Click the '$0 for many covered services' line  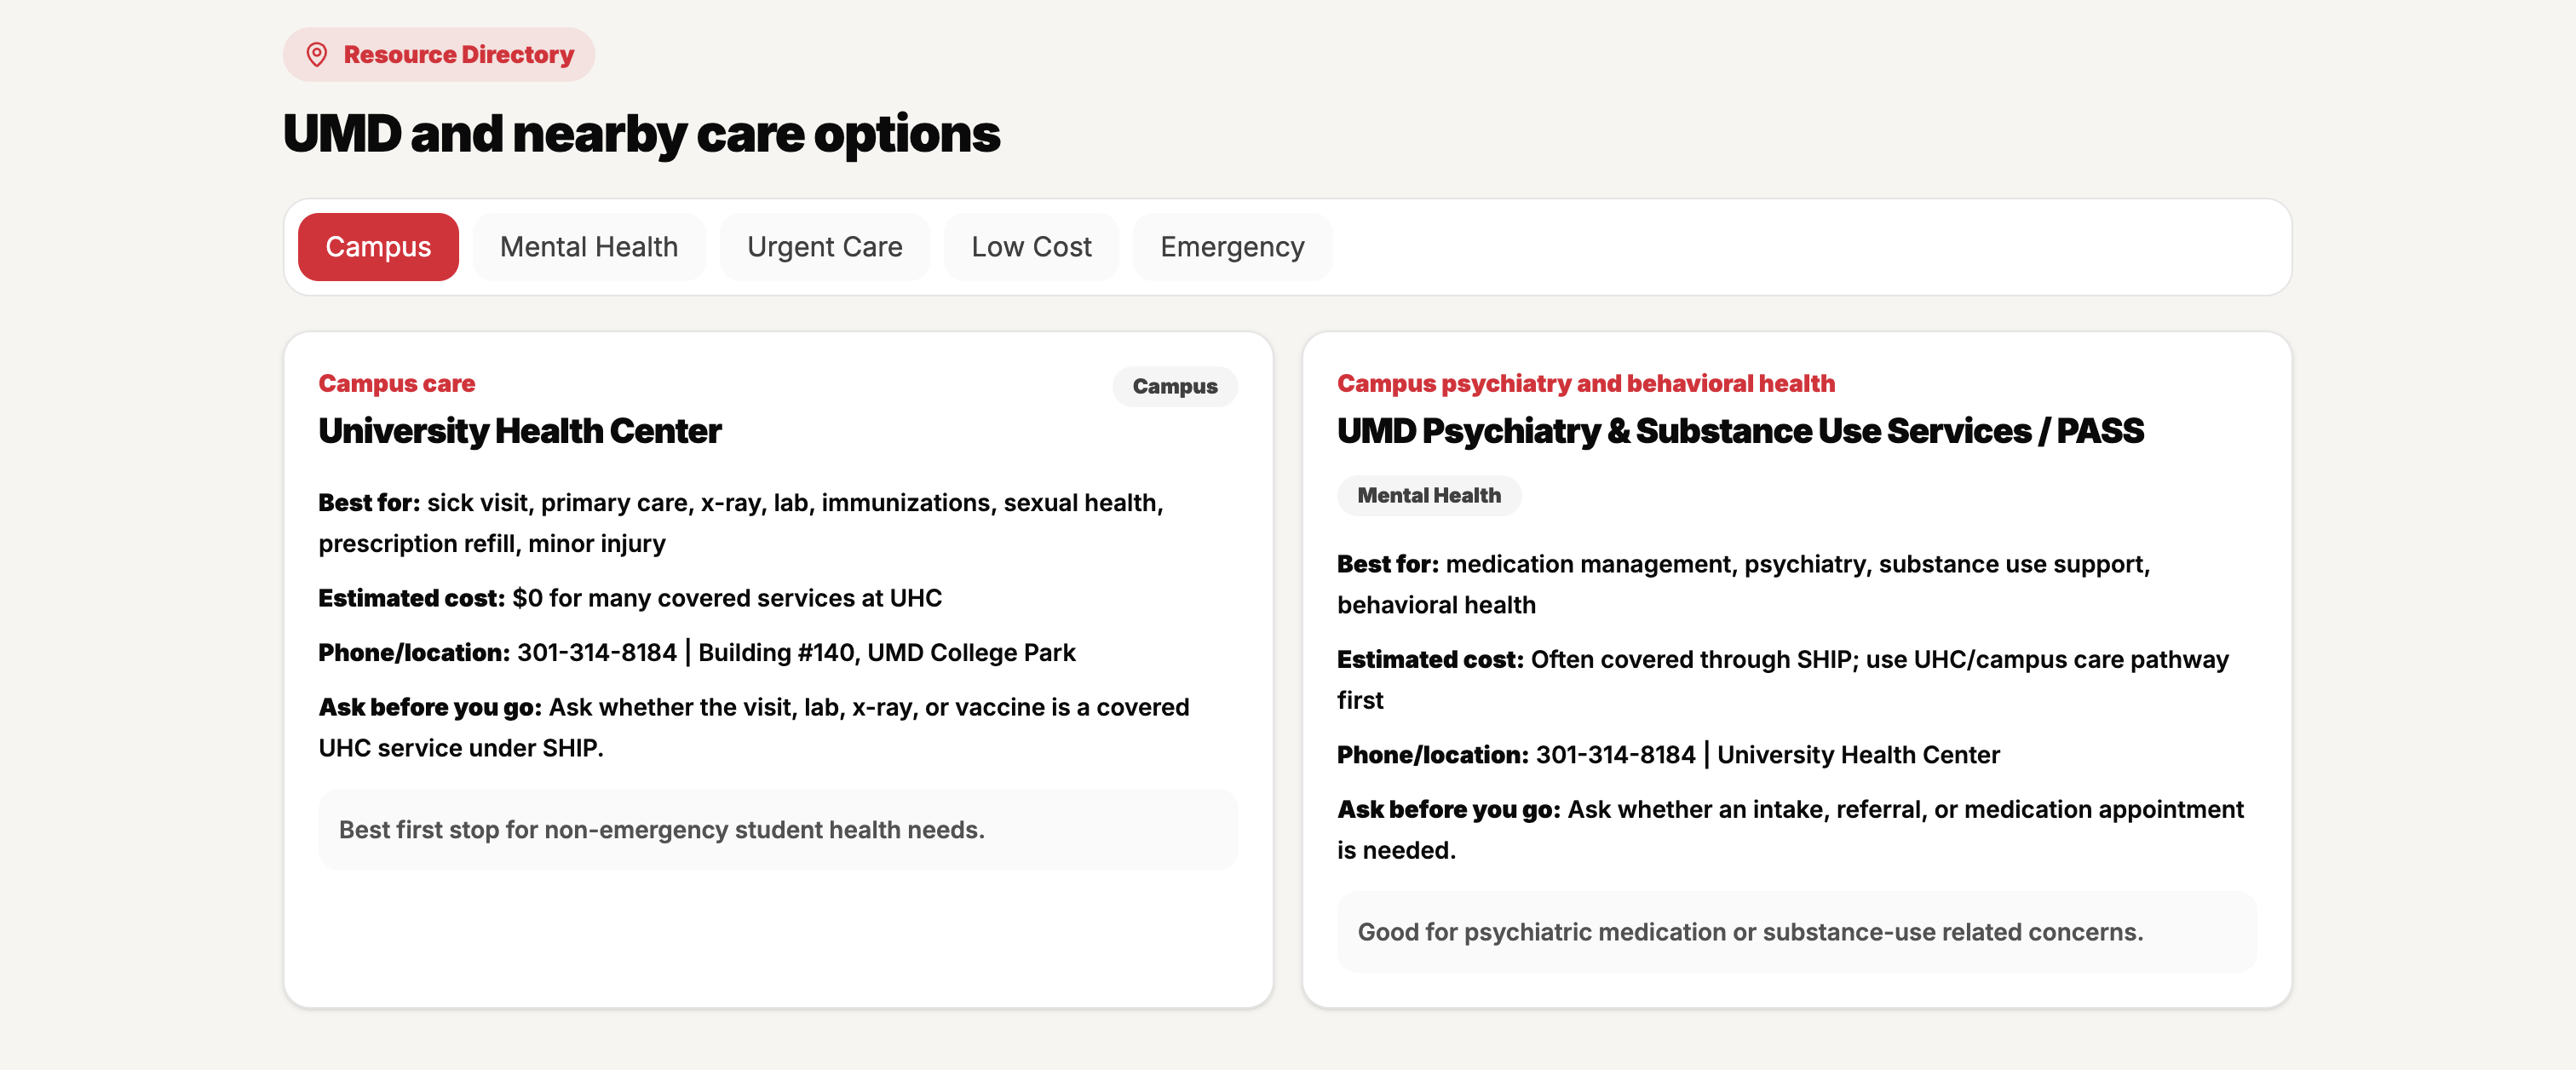[x=630, y=598]
